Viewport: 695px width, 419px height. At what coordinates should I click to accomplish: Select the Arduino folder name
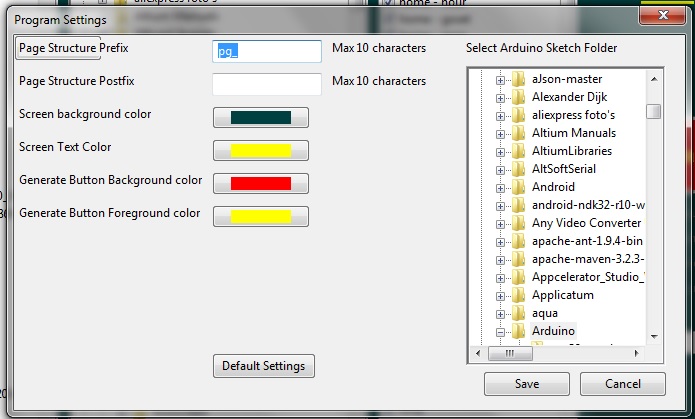(553, 331)
